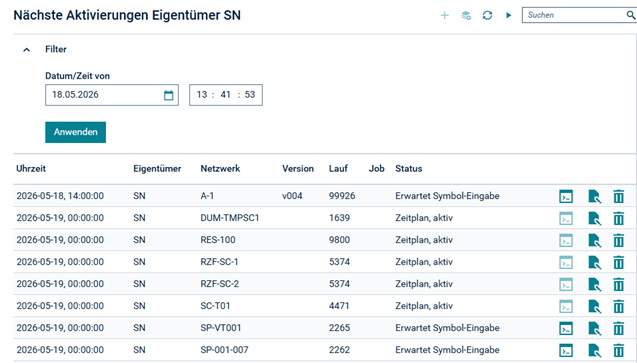Screen dimensions: 637x363
Task: Click trash icon for SP-001-007 row
Action: [x=618, y=350]
